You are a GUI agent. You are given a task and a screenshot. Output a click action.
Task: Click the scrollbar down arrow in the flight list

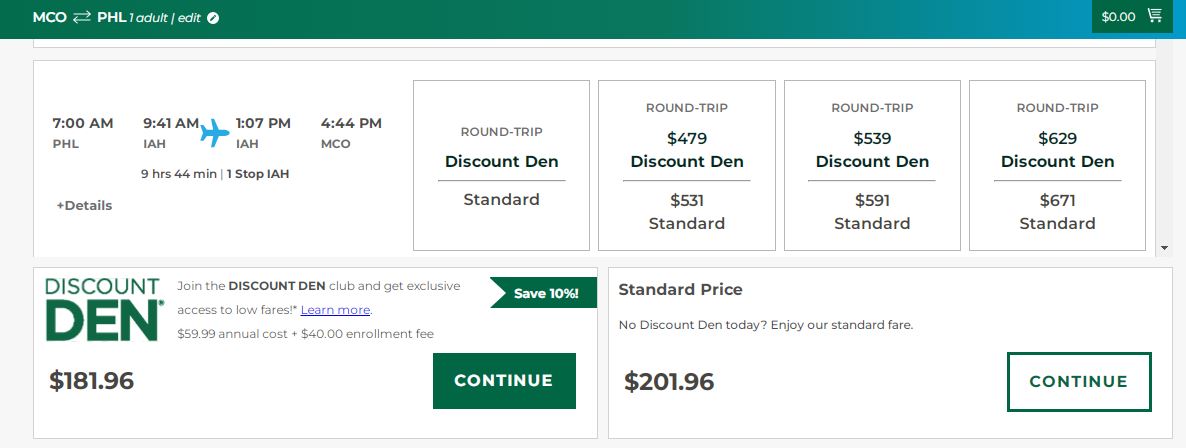pos(1163,247)
